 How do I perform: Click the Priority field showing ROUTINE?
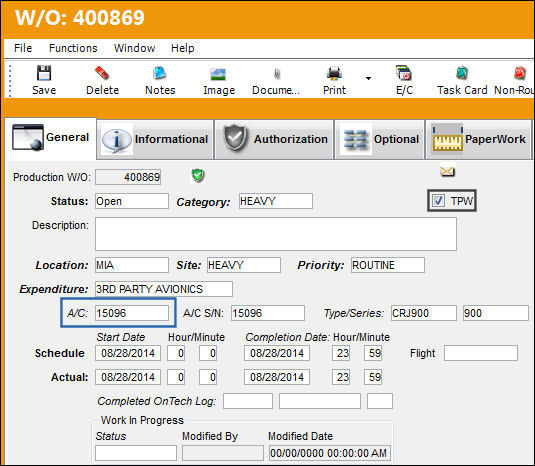tap(388, 265)
